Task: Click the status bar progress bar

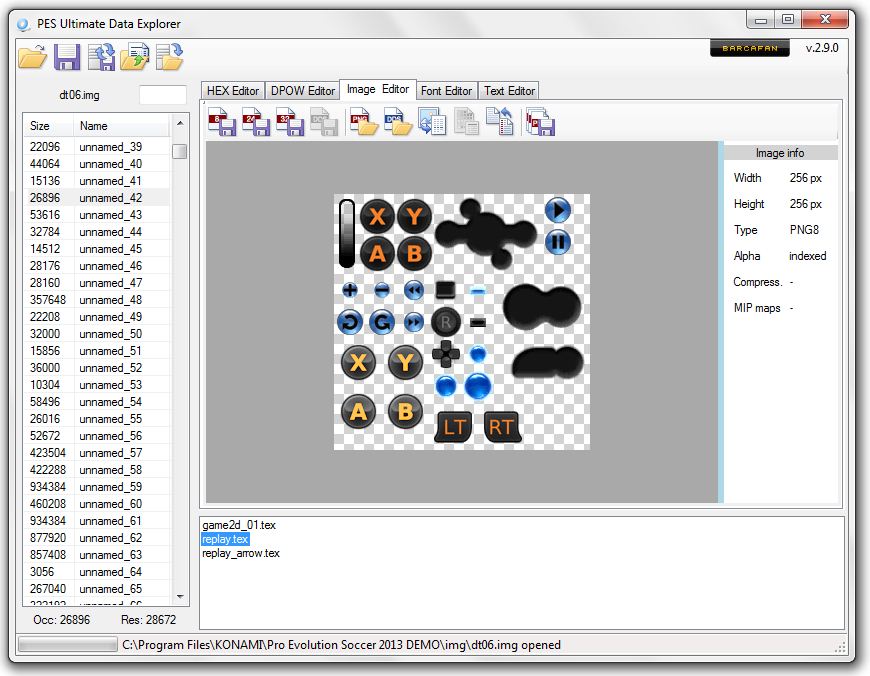Action: coord(68,644)
